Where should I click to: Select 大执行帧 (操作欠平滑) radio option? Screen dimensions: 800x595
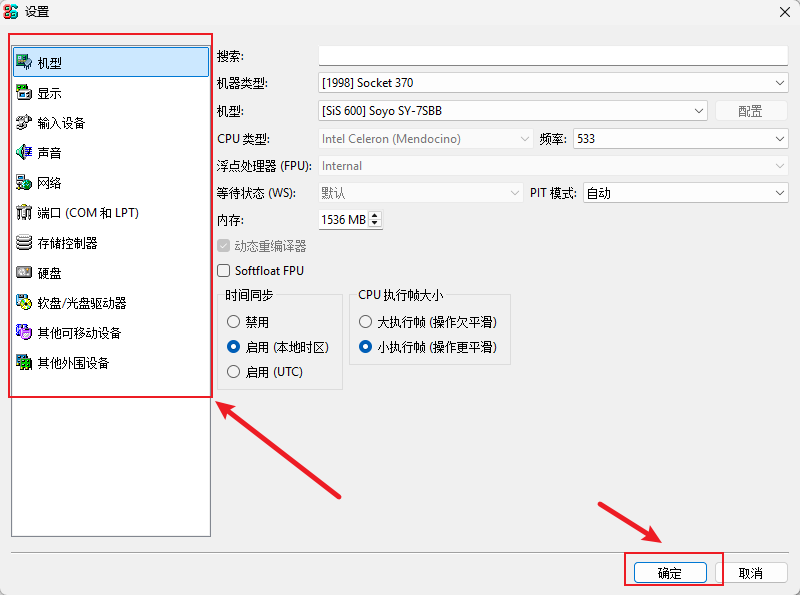pos(366,322)
